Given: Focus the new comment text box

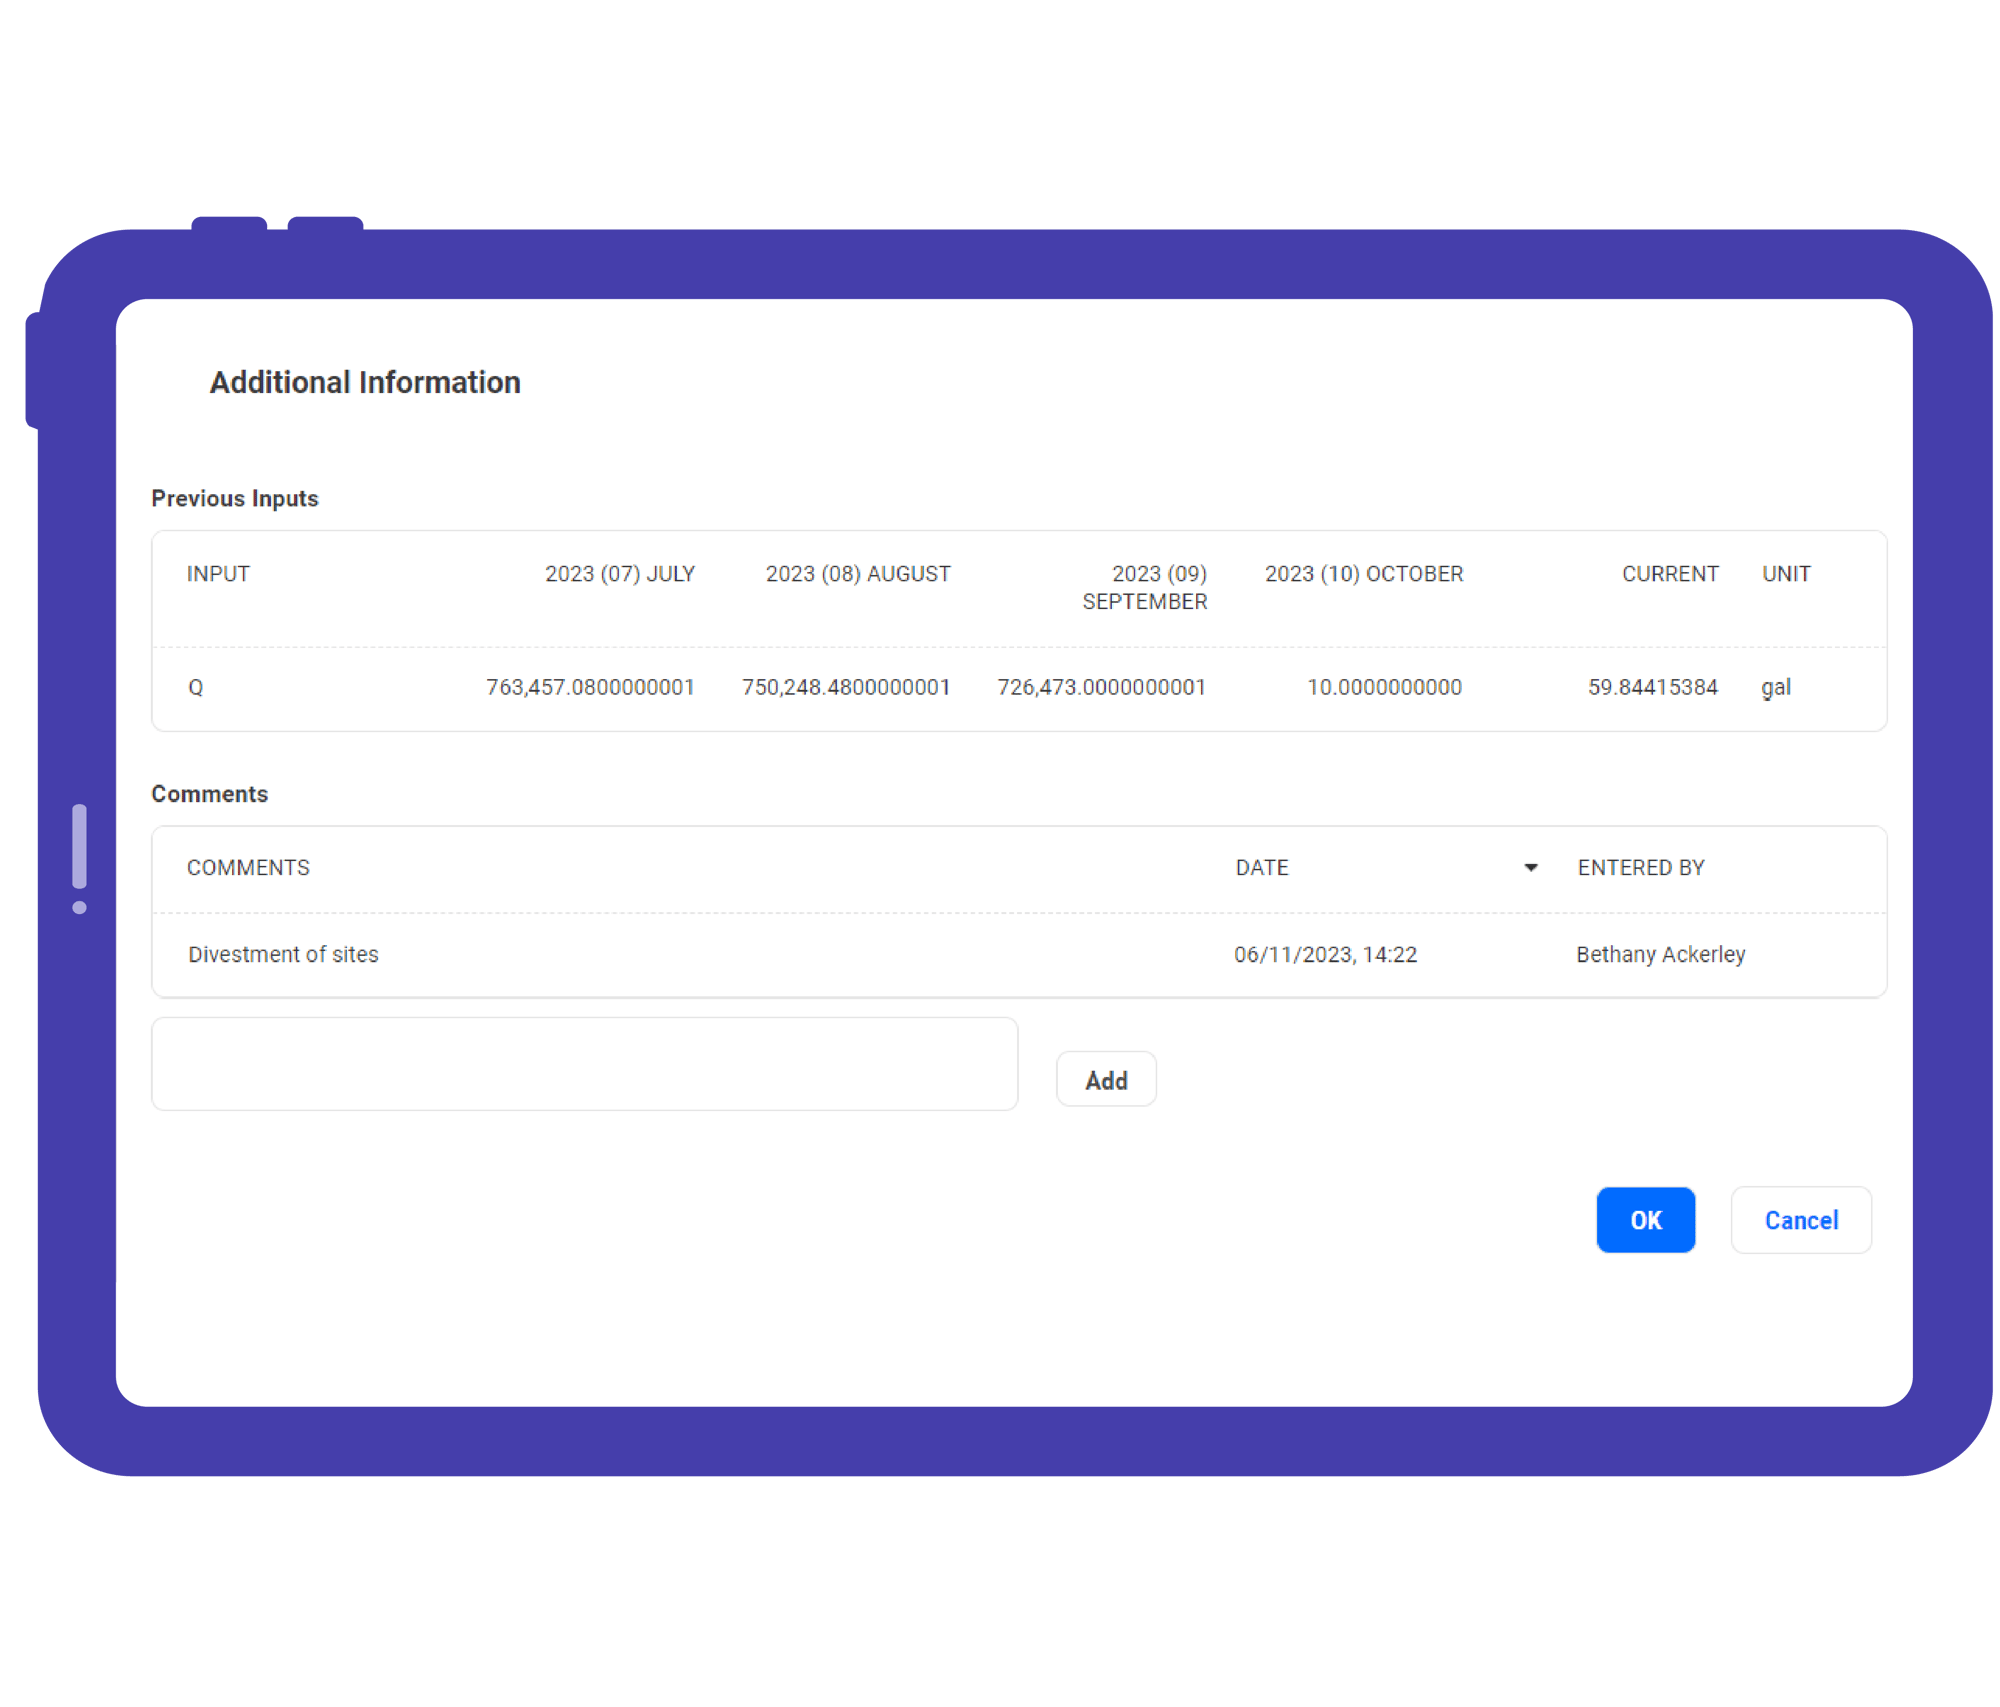Looking at the screenshot, I should (585, 1064).
